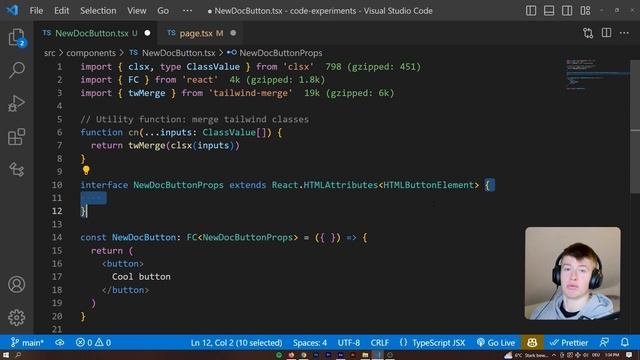Open the View menu

tap(137, 11)
